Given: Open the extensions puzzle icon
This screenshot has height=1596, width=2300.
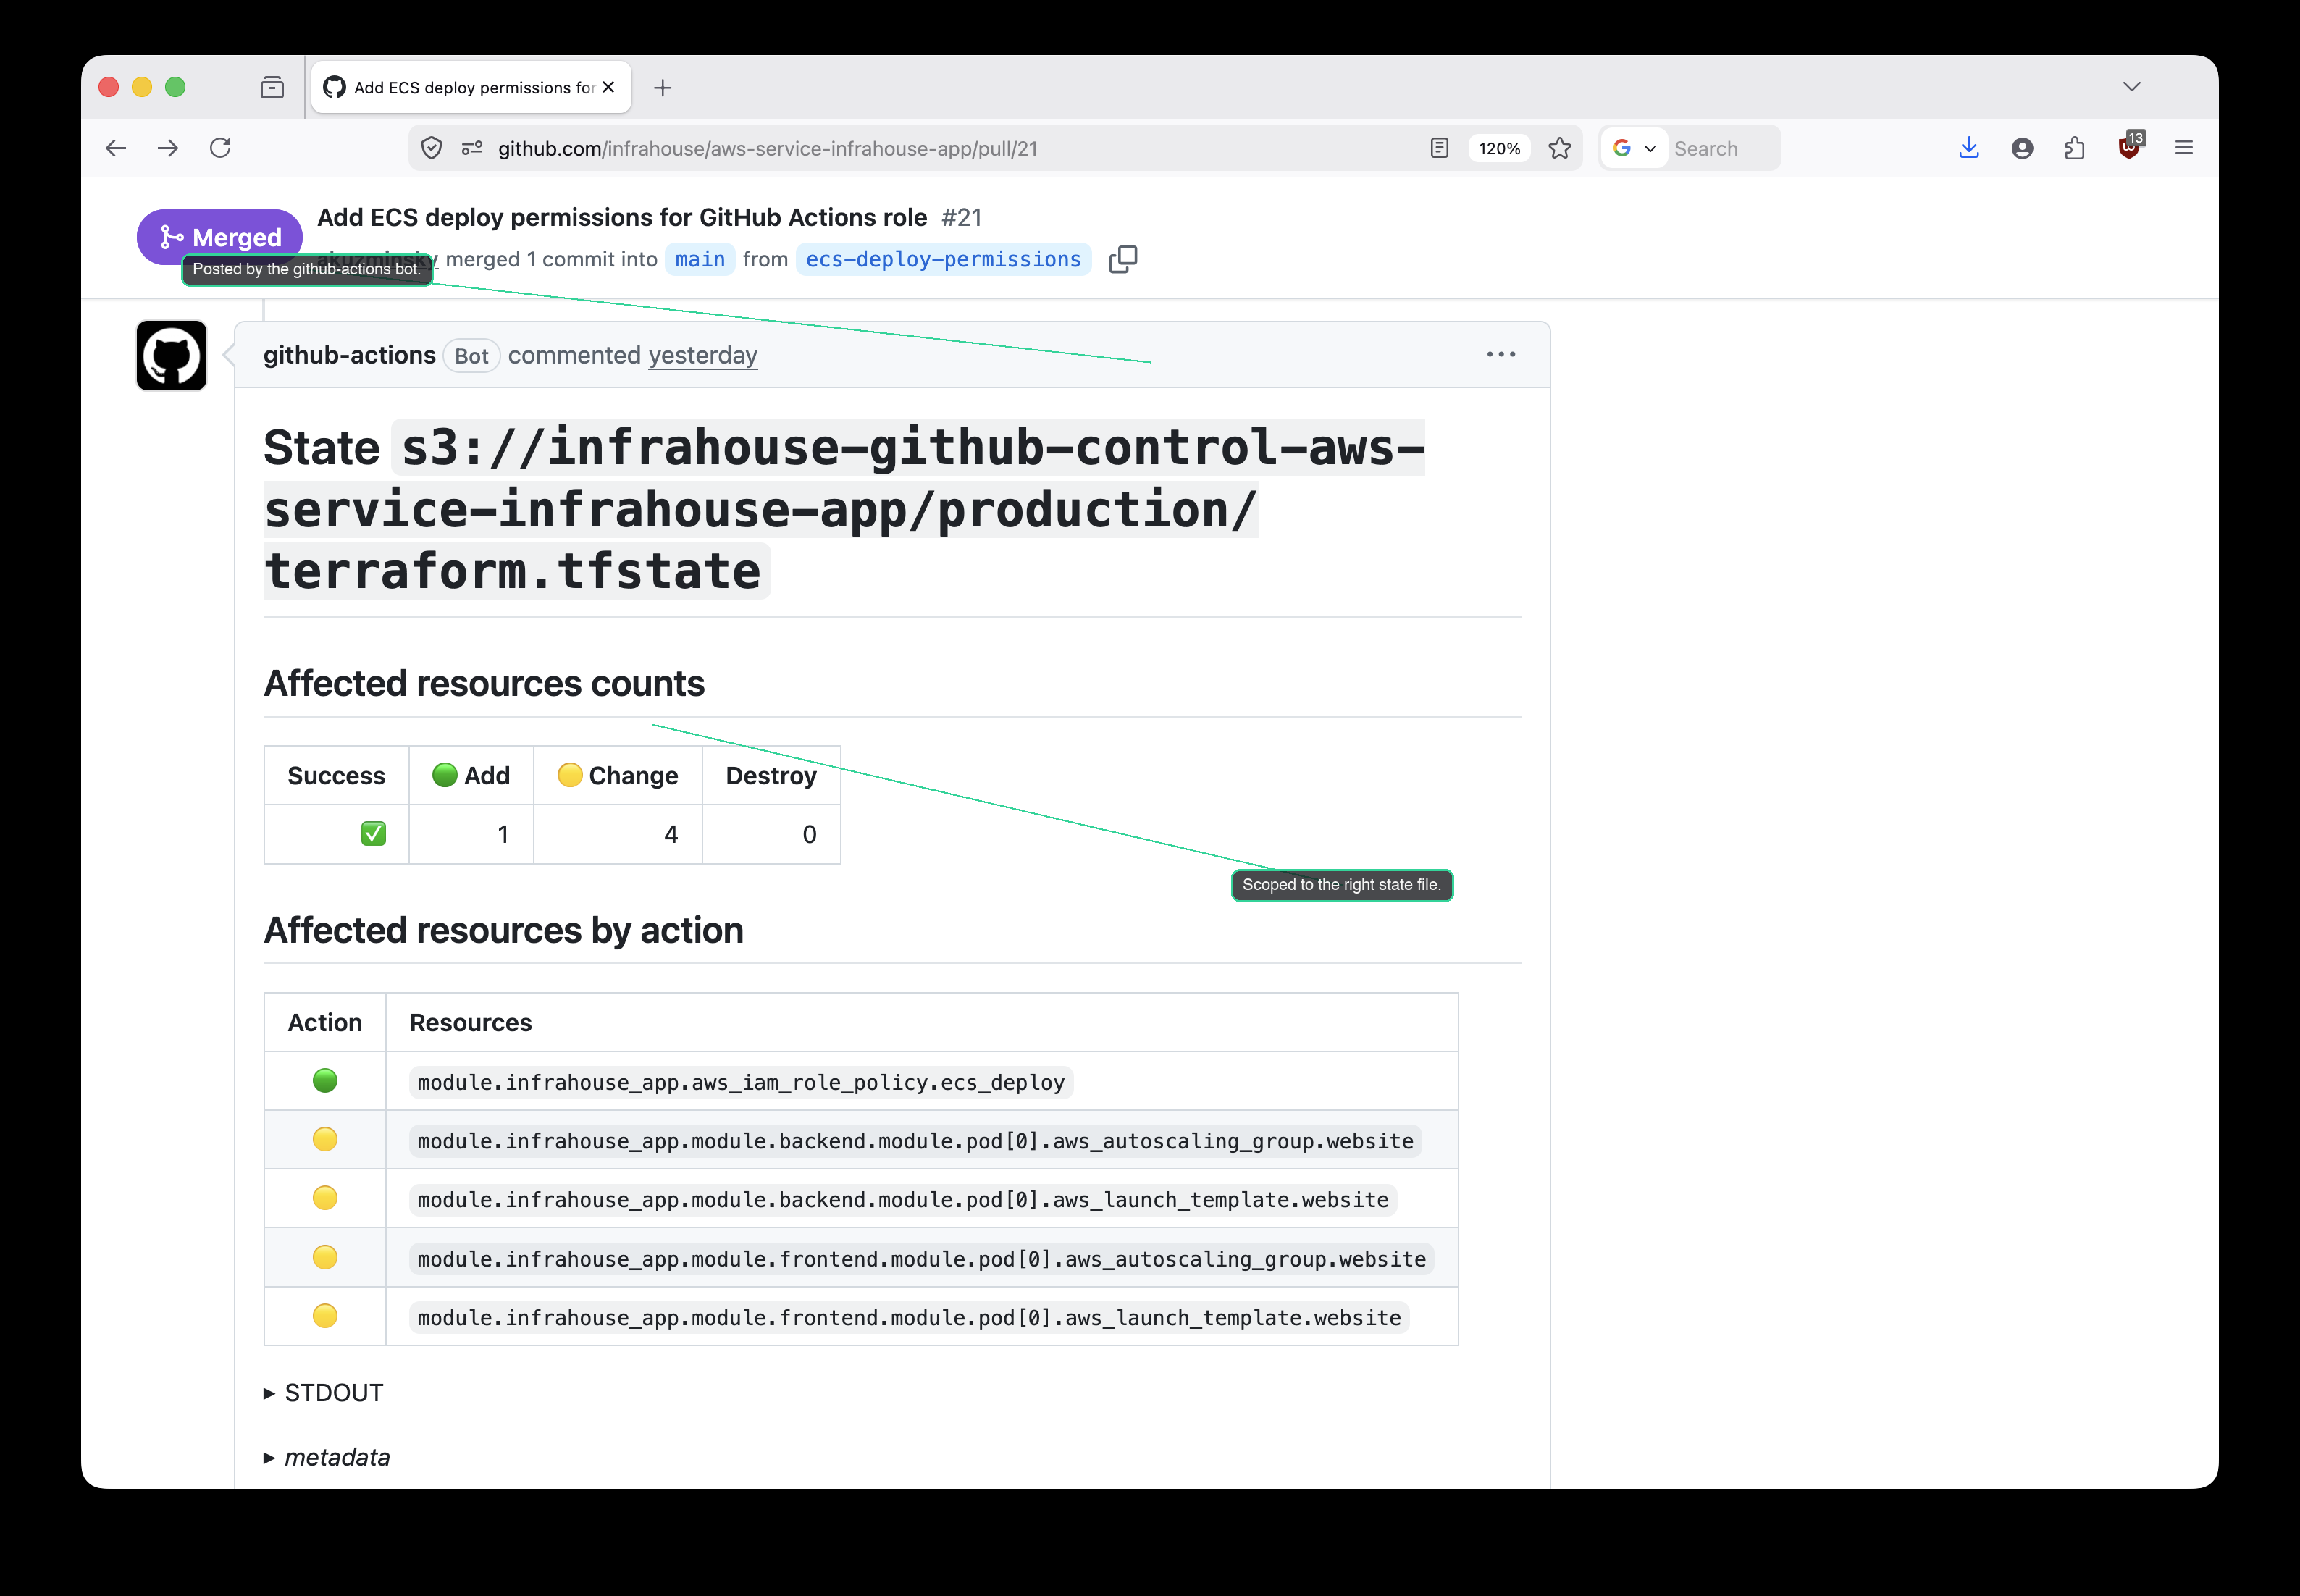Looking at the screenshot, I should [2075, 148].
